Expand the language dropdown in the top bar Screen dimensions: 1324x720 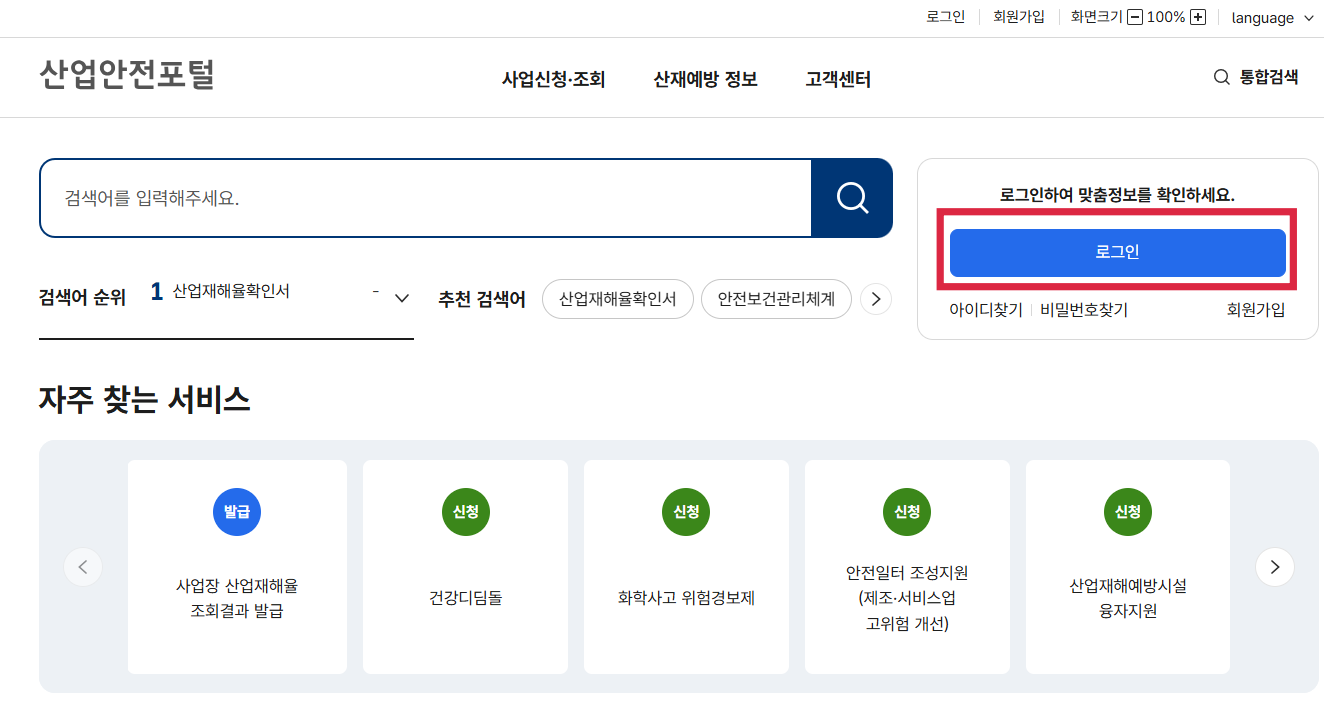(x=1273, y=17)
